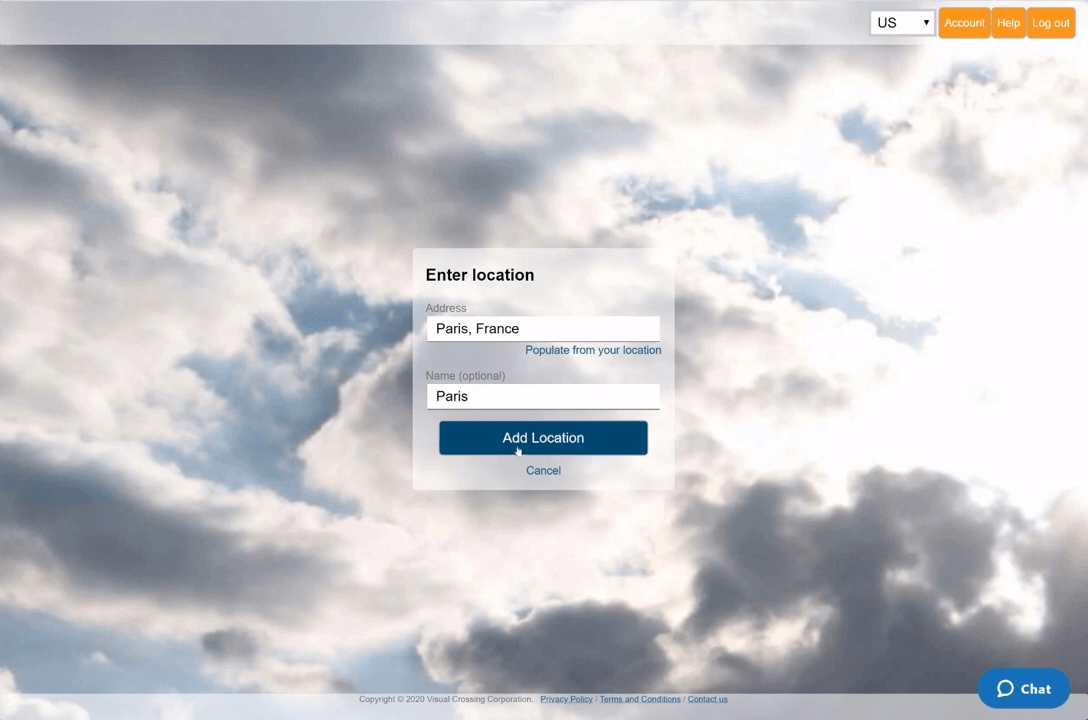
Task: Click the Enter location heading
Action: tap(480, 275)
